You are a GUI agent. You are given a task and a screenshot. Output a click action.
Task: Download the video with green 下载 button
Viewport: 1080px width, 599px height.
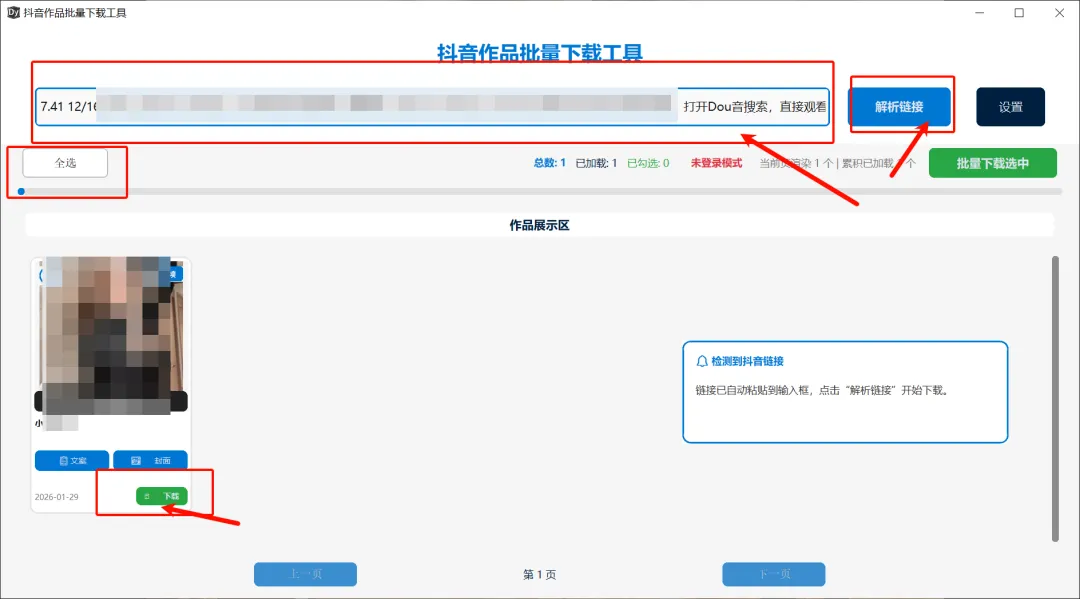click(x=162, y=496)
